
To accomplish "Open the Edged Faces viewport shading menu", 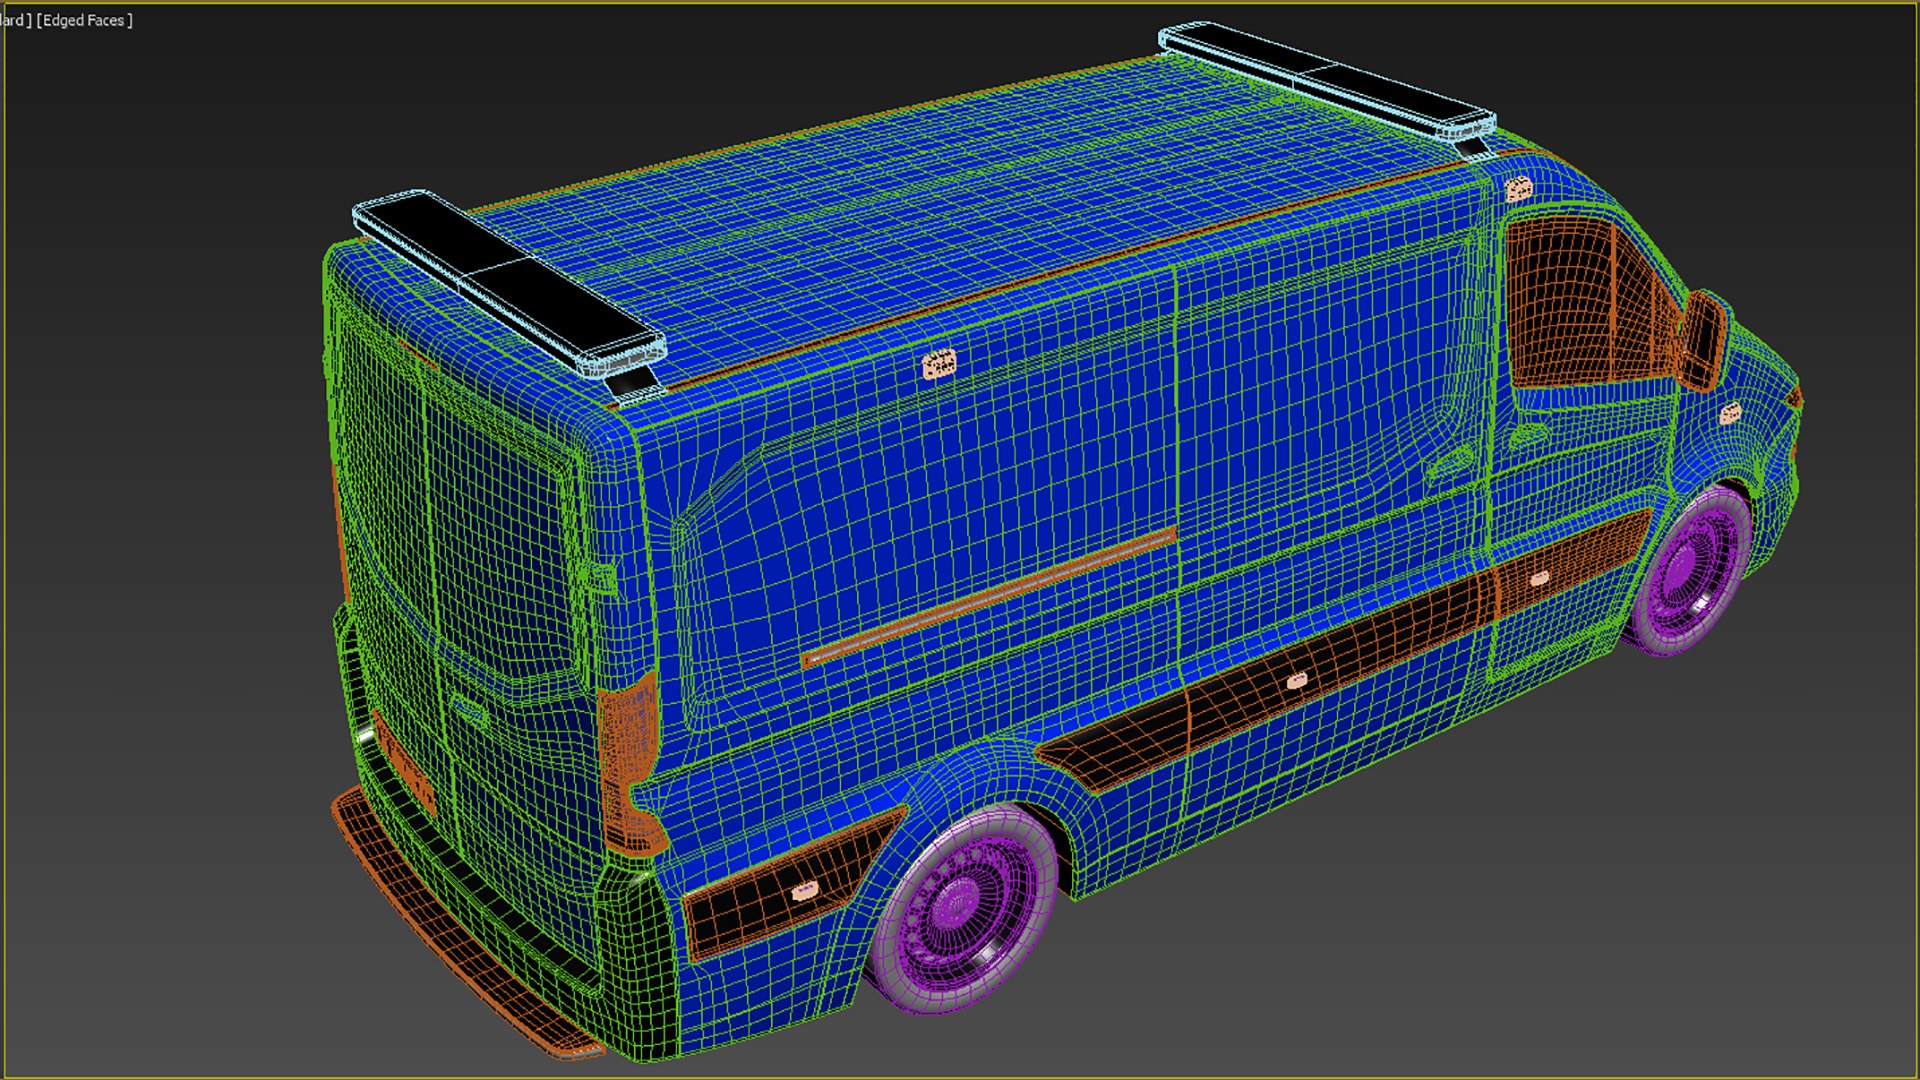I will 84,20.
